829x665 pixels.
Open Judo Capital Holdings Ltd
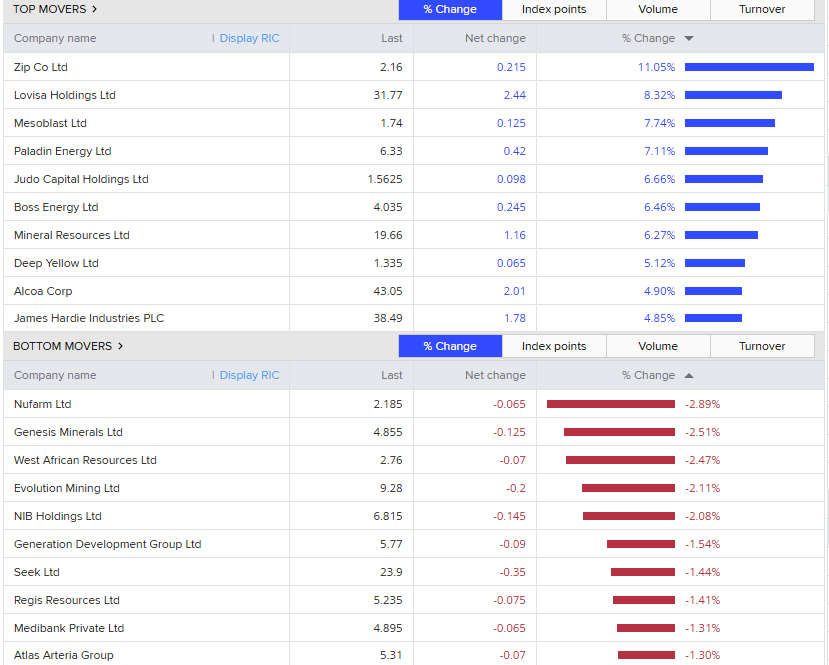click(x=81, y=179)
